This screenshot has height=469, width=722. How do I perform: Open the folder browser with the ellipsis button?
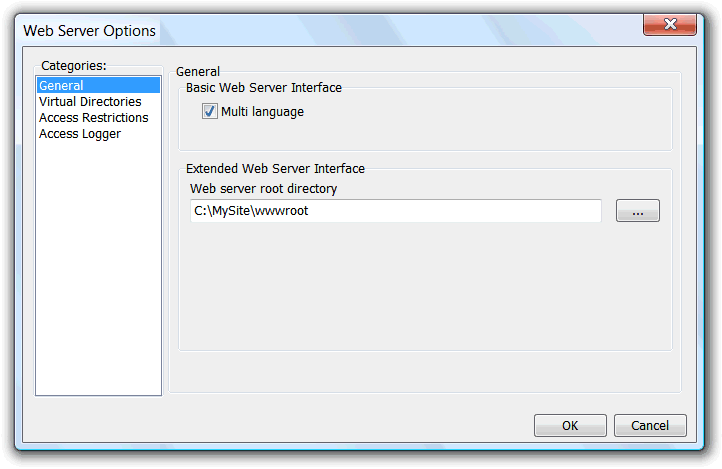638,211
